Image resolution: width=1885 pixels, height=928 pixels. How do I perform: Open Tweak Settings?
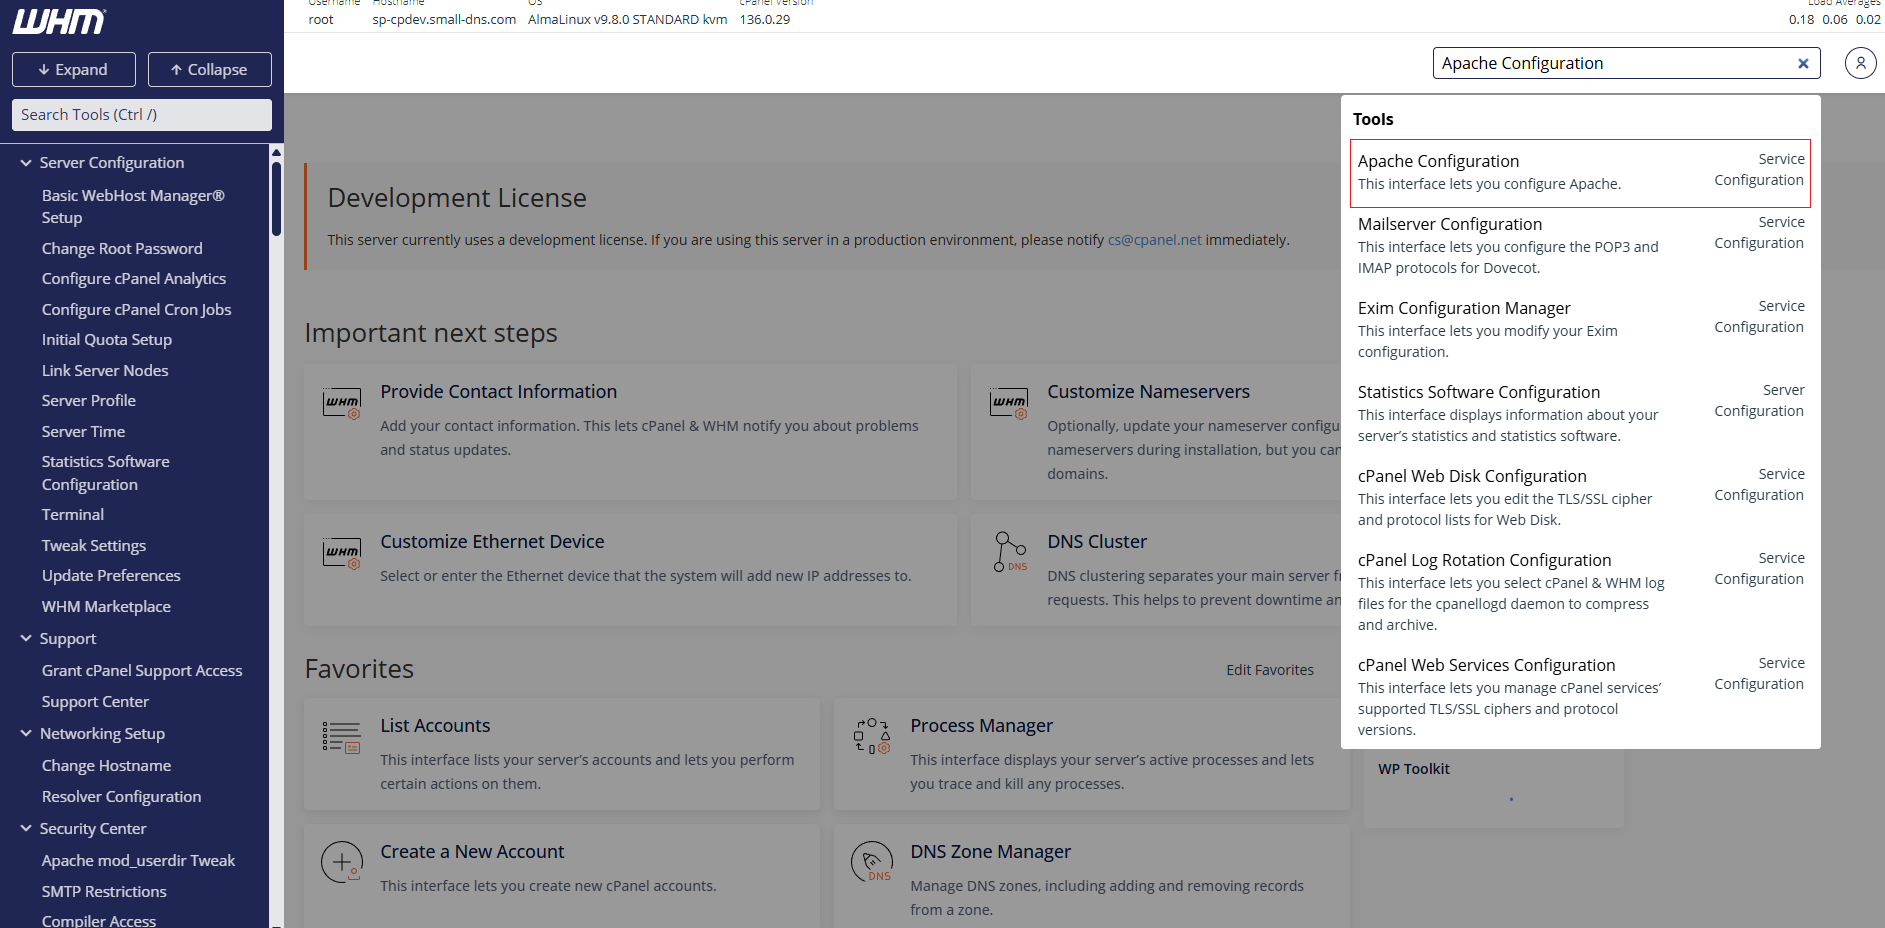[94, 545]
